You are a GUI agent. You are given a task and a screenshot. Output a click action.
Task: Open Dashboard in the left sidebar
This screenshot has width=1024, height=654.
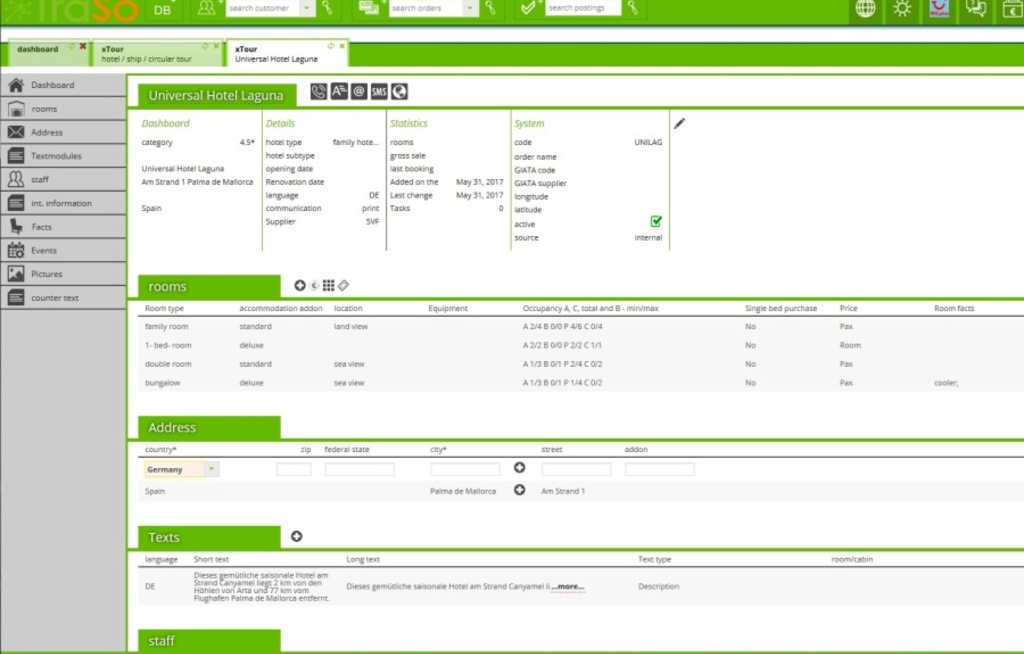click(63, 85)
